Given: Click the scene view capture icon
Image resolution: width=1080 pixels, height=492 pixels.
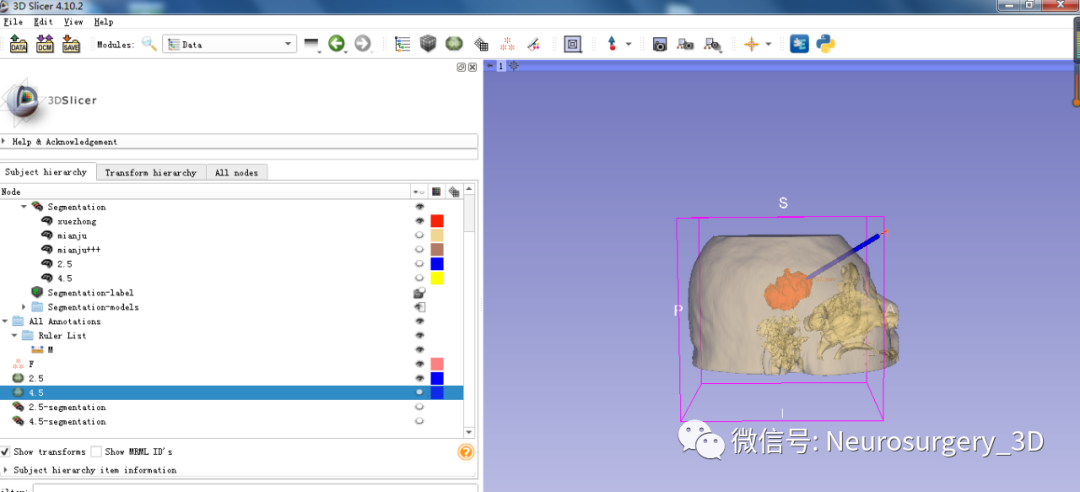Looking at the screenshot, I should [x=685, y=44].
